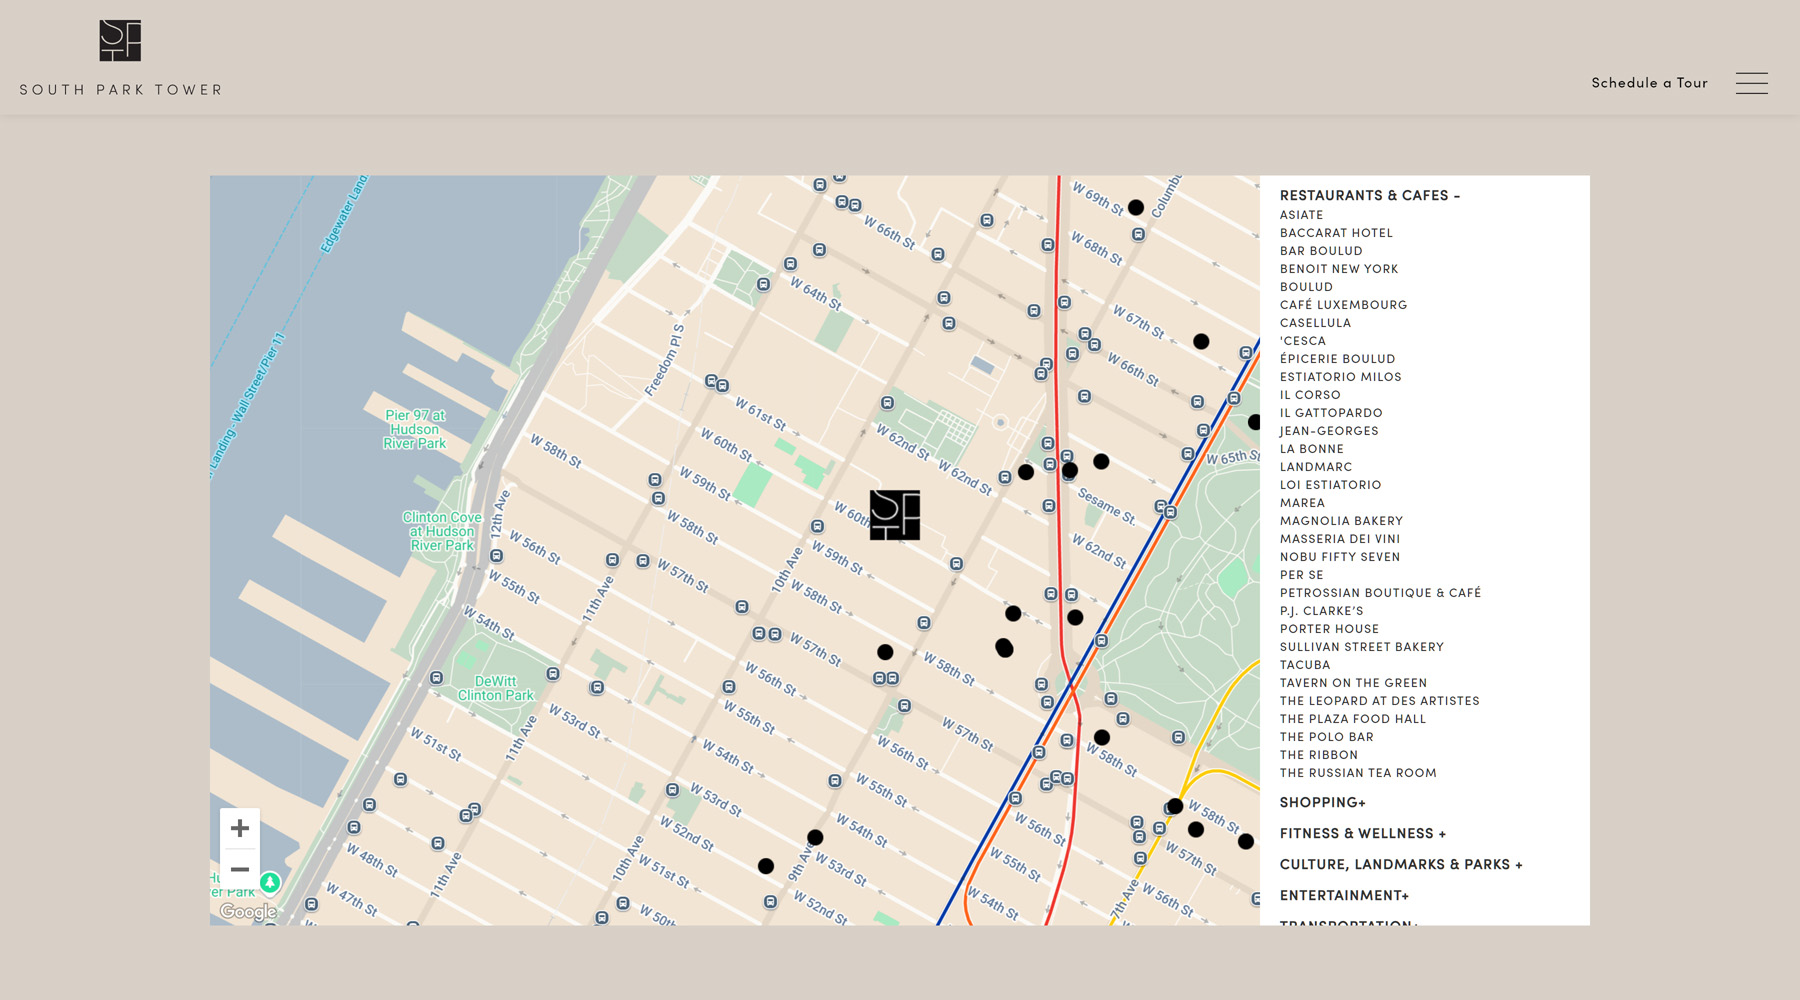Click Schedule a Tour link
This screenshot has height=1000, width=1800.
1649,83
